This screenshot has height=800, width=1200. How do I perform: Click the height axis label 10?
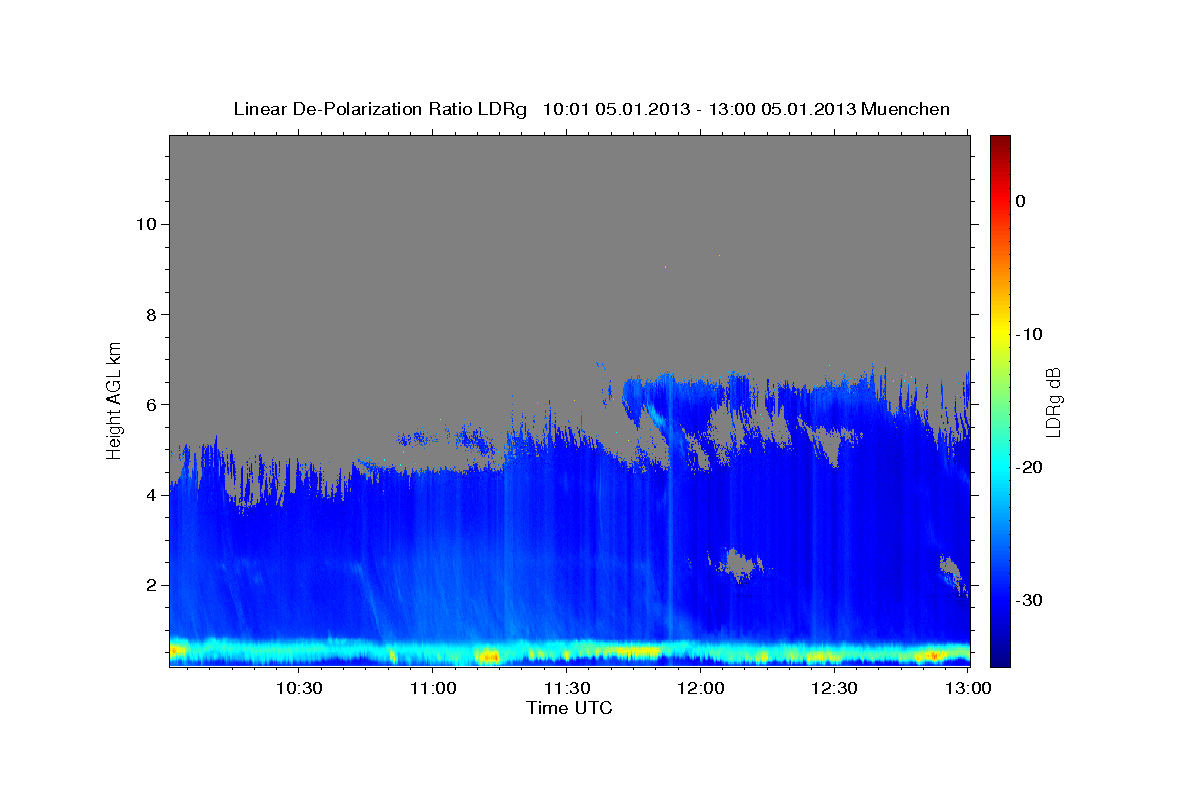145,223
